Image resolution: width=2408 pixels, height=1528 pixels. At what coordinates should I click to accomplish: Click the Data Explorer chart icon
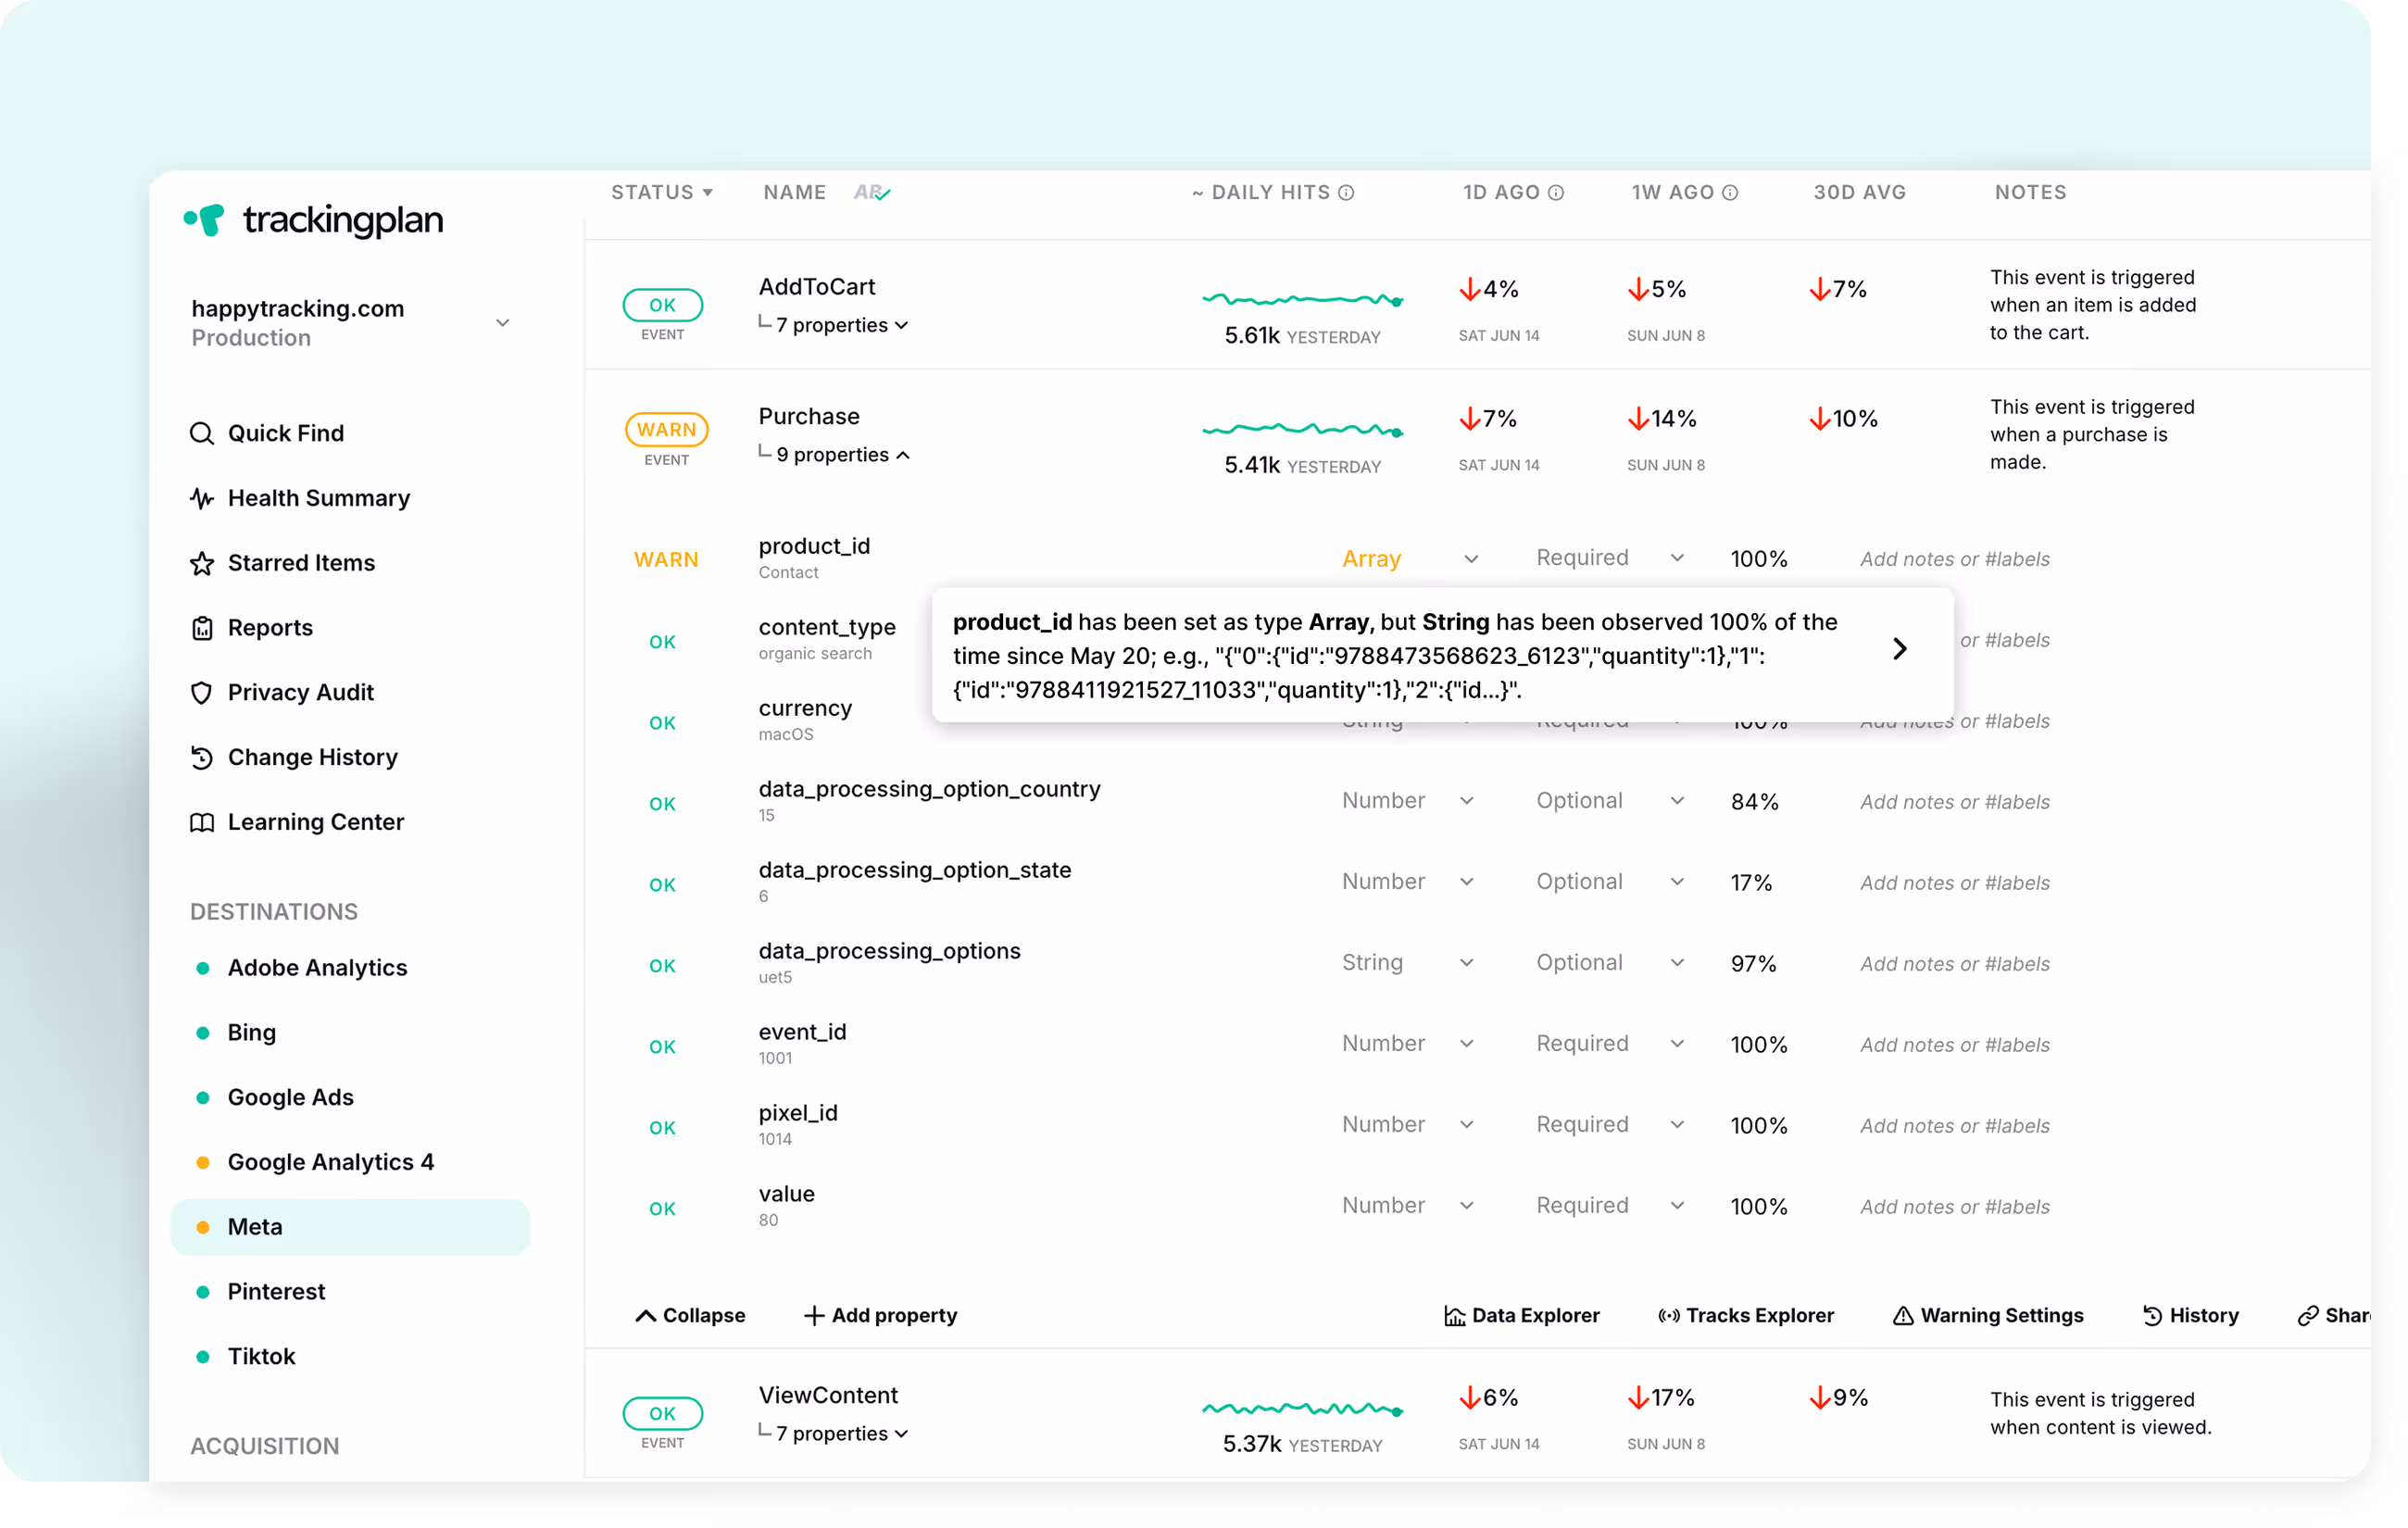[1455, 1315]
